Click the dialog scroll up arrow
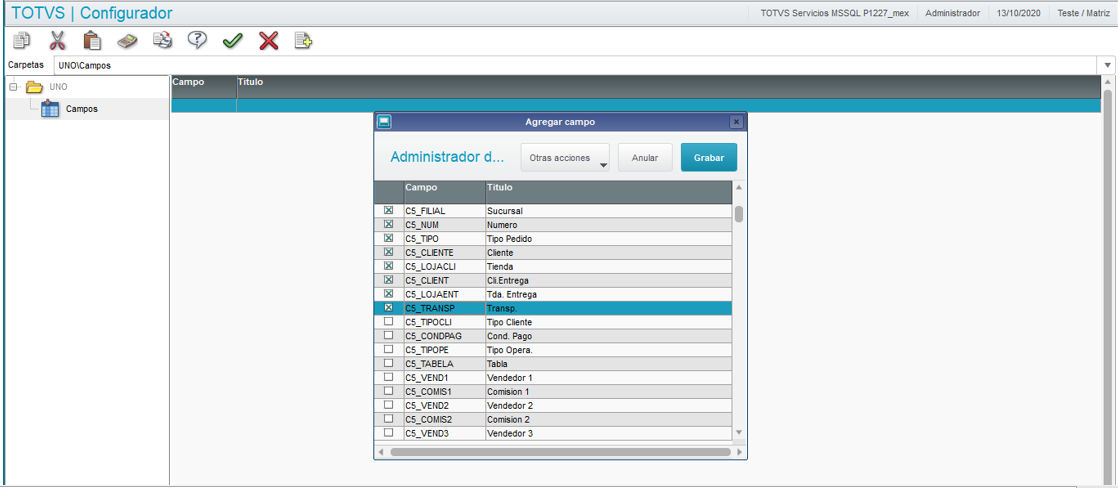1118x488 pixels. [x=739, y=188]
